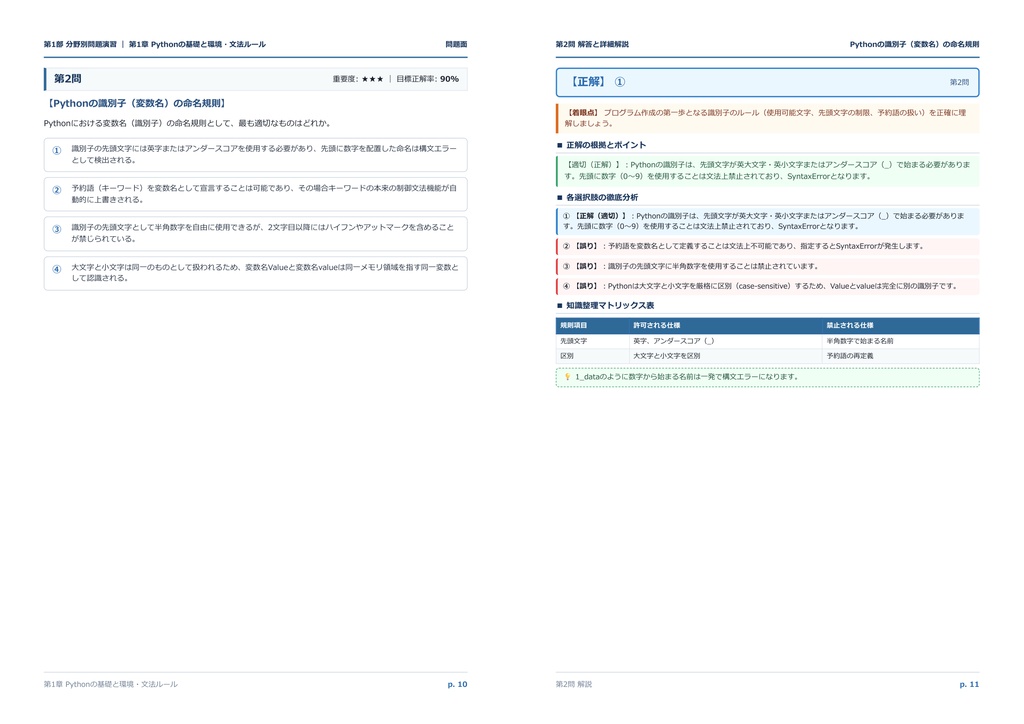Click the p. 10 page number
The image size is (1024, 724).
pos(457,684)
